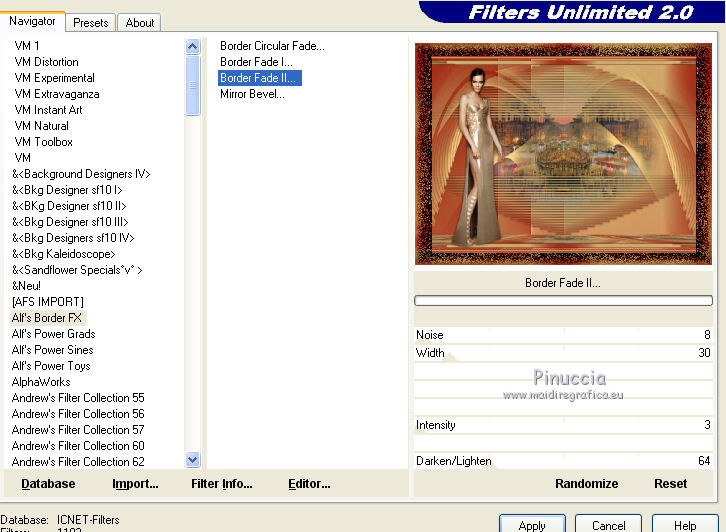Adjust the Noise slider

(563, 335)
